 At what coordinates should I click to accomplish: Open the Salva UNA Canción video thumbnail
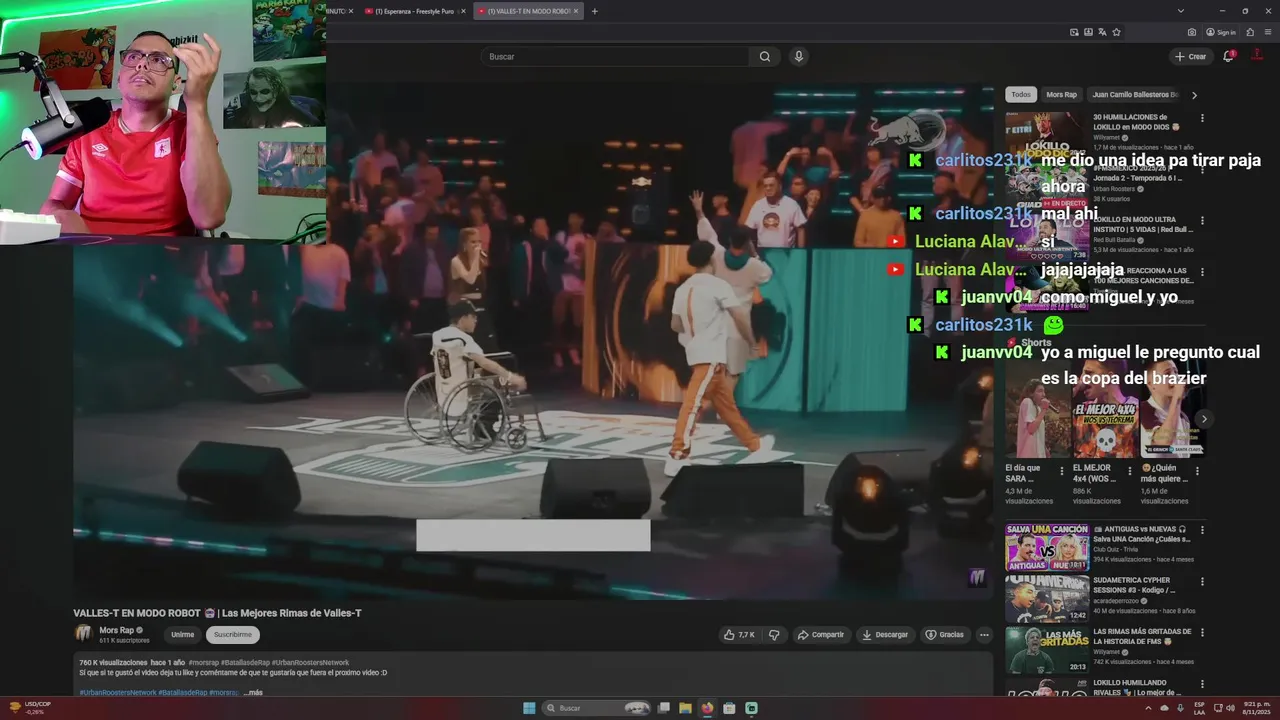[1047, 547]
